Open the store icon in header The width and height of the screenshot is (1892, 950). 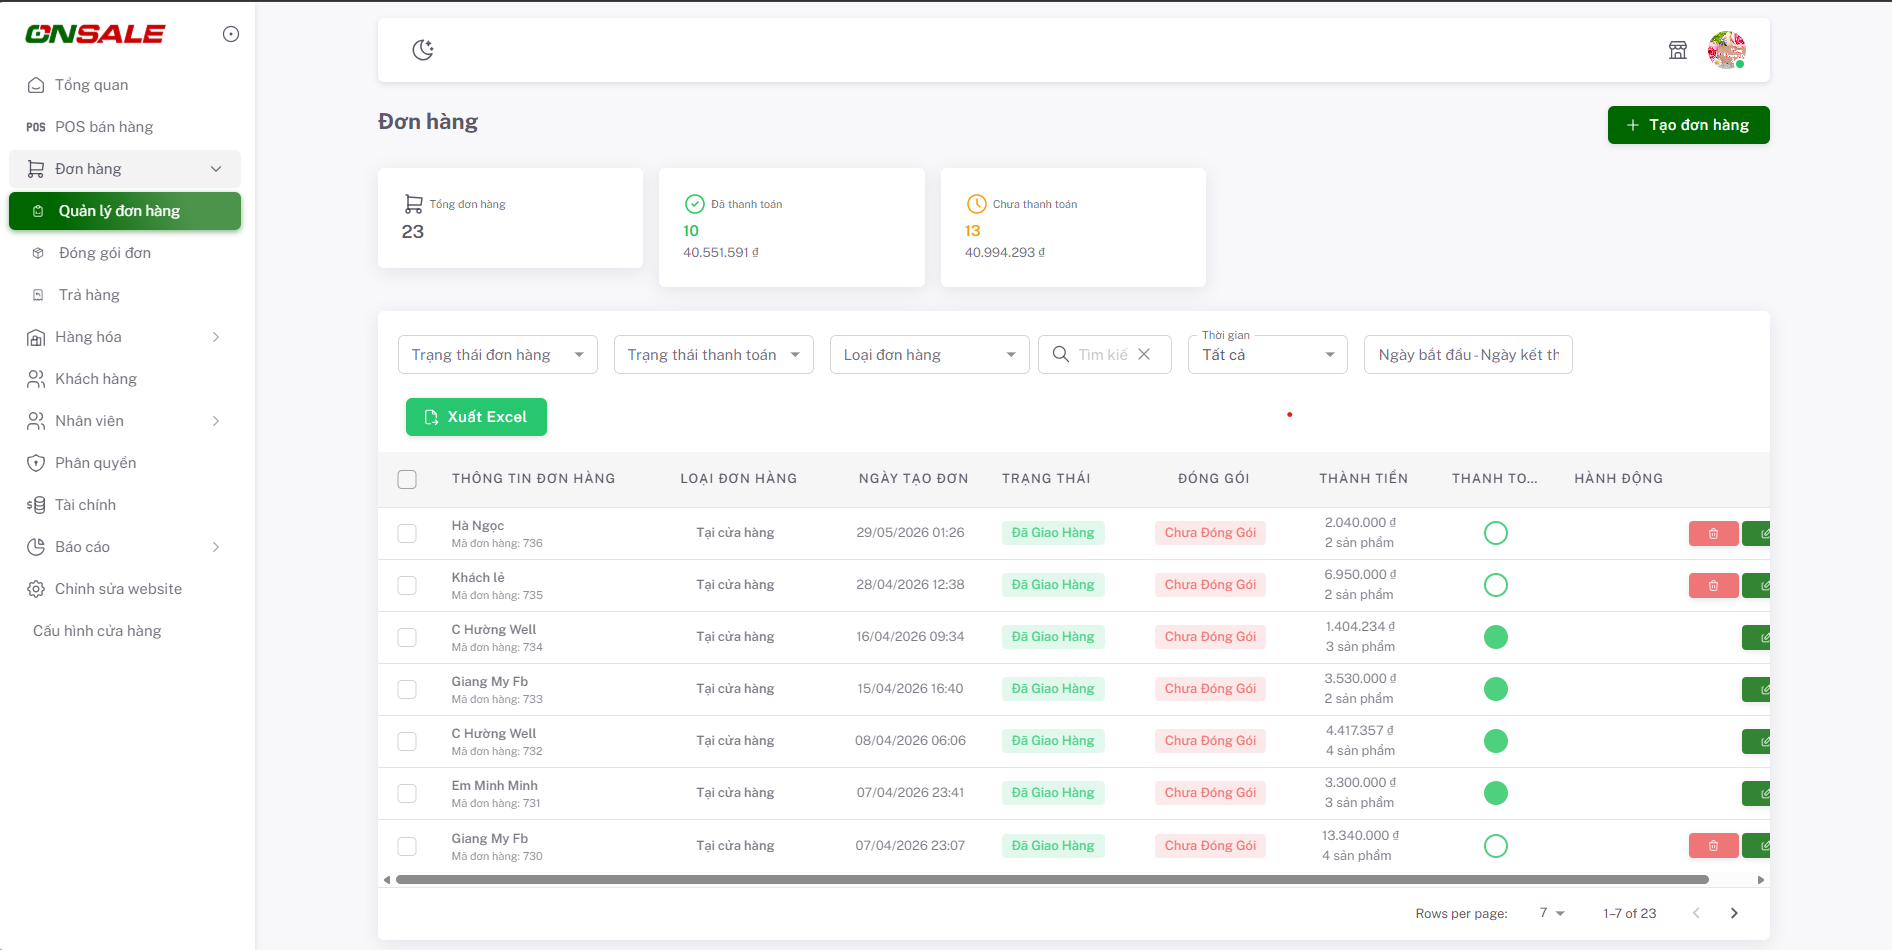1678,50
